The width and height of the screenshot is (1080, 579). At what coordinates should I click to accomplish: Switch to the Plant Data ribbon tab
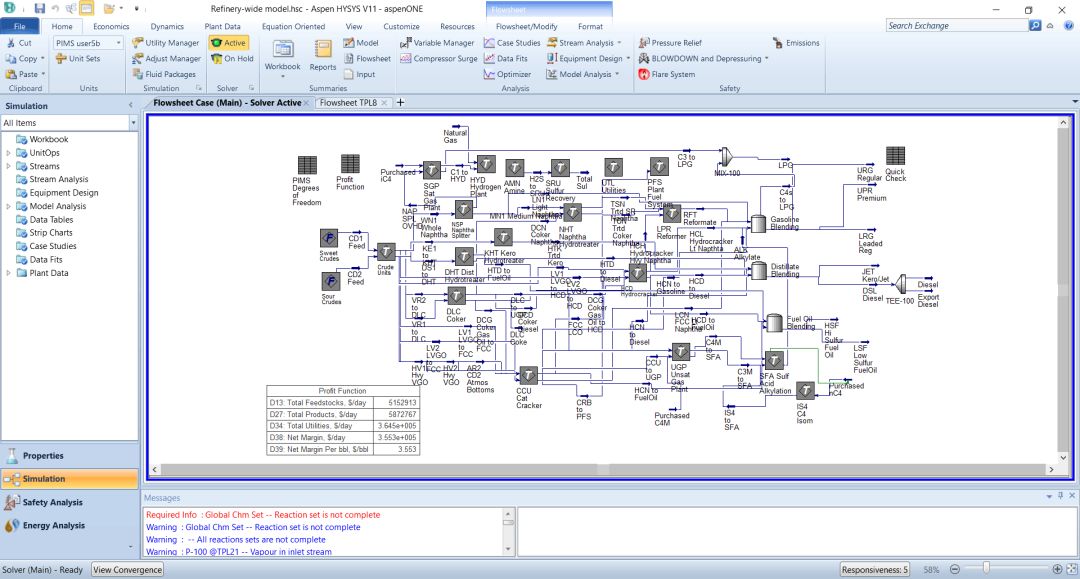(x=222, y=26)
